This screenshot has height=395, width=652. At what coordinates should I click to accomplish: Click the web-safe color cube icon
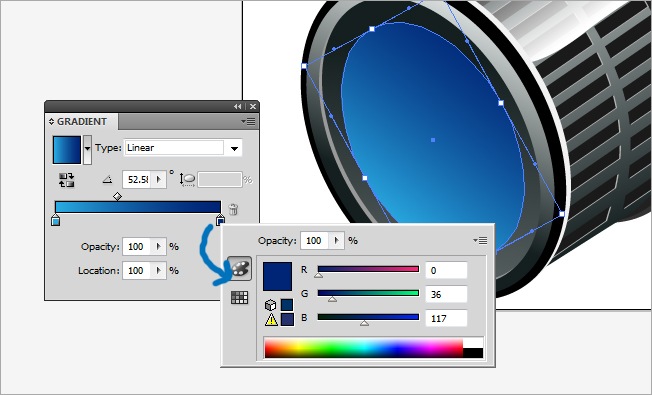pos(270,305)
